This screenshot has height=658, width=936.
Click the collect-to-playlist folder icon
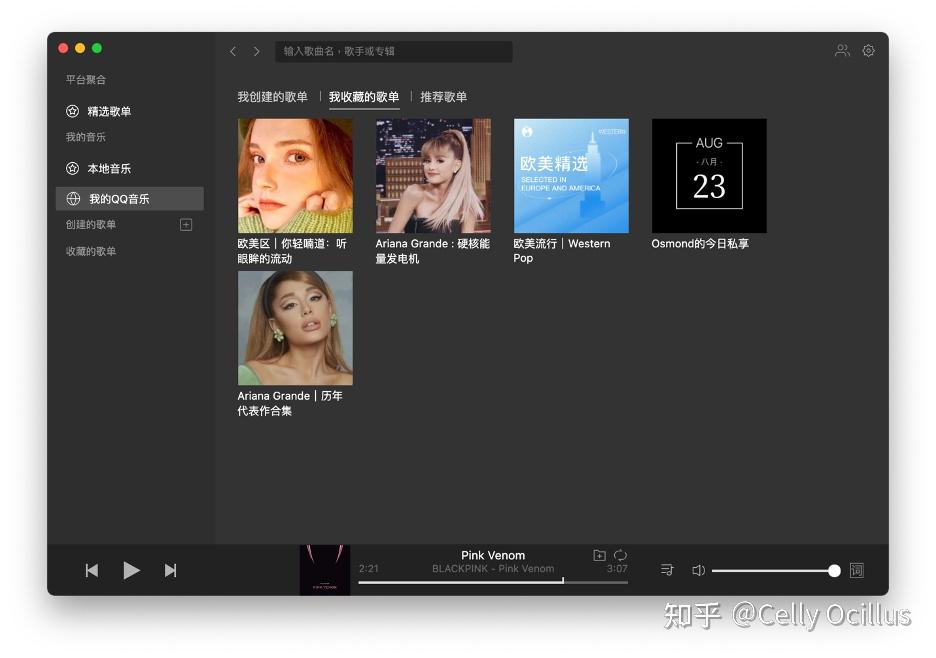599,554
